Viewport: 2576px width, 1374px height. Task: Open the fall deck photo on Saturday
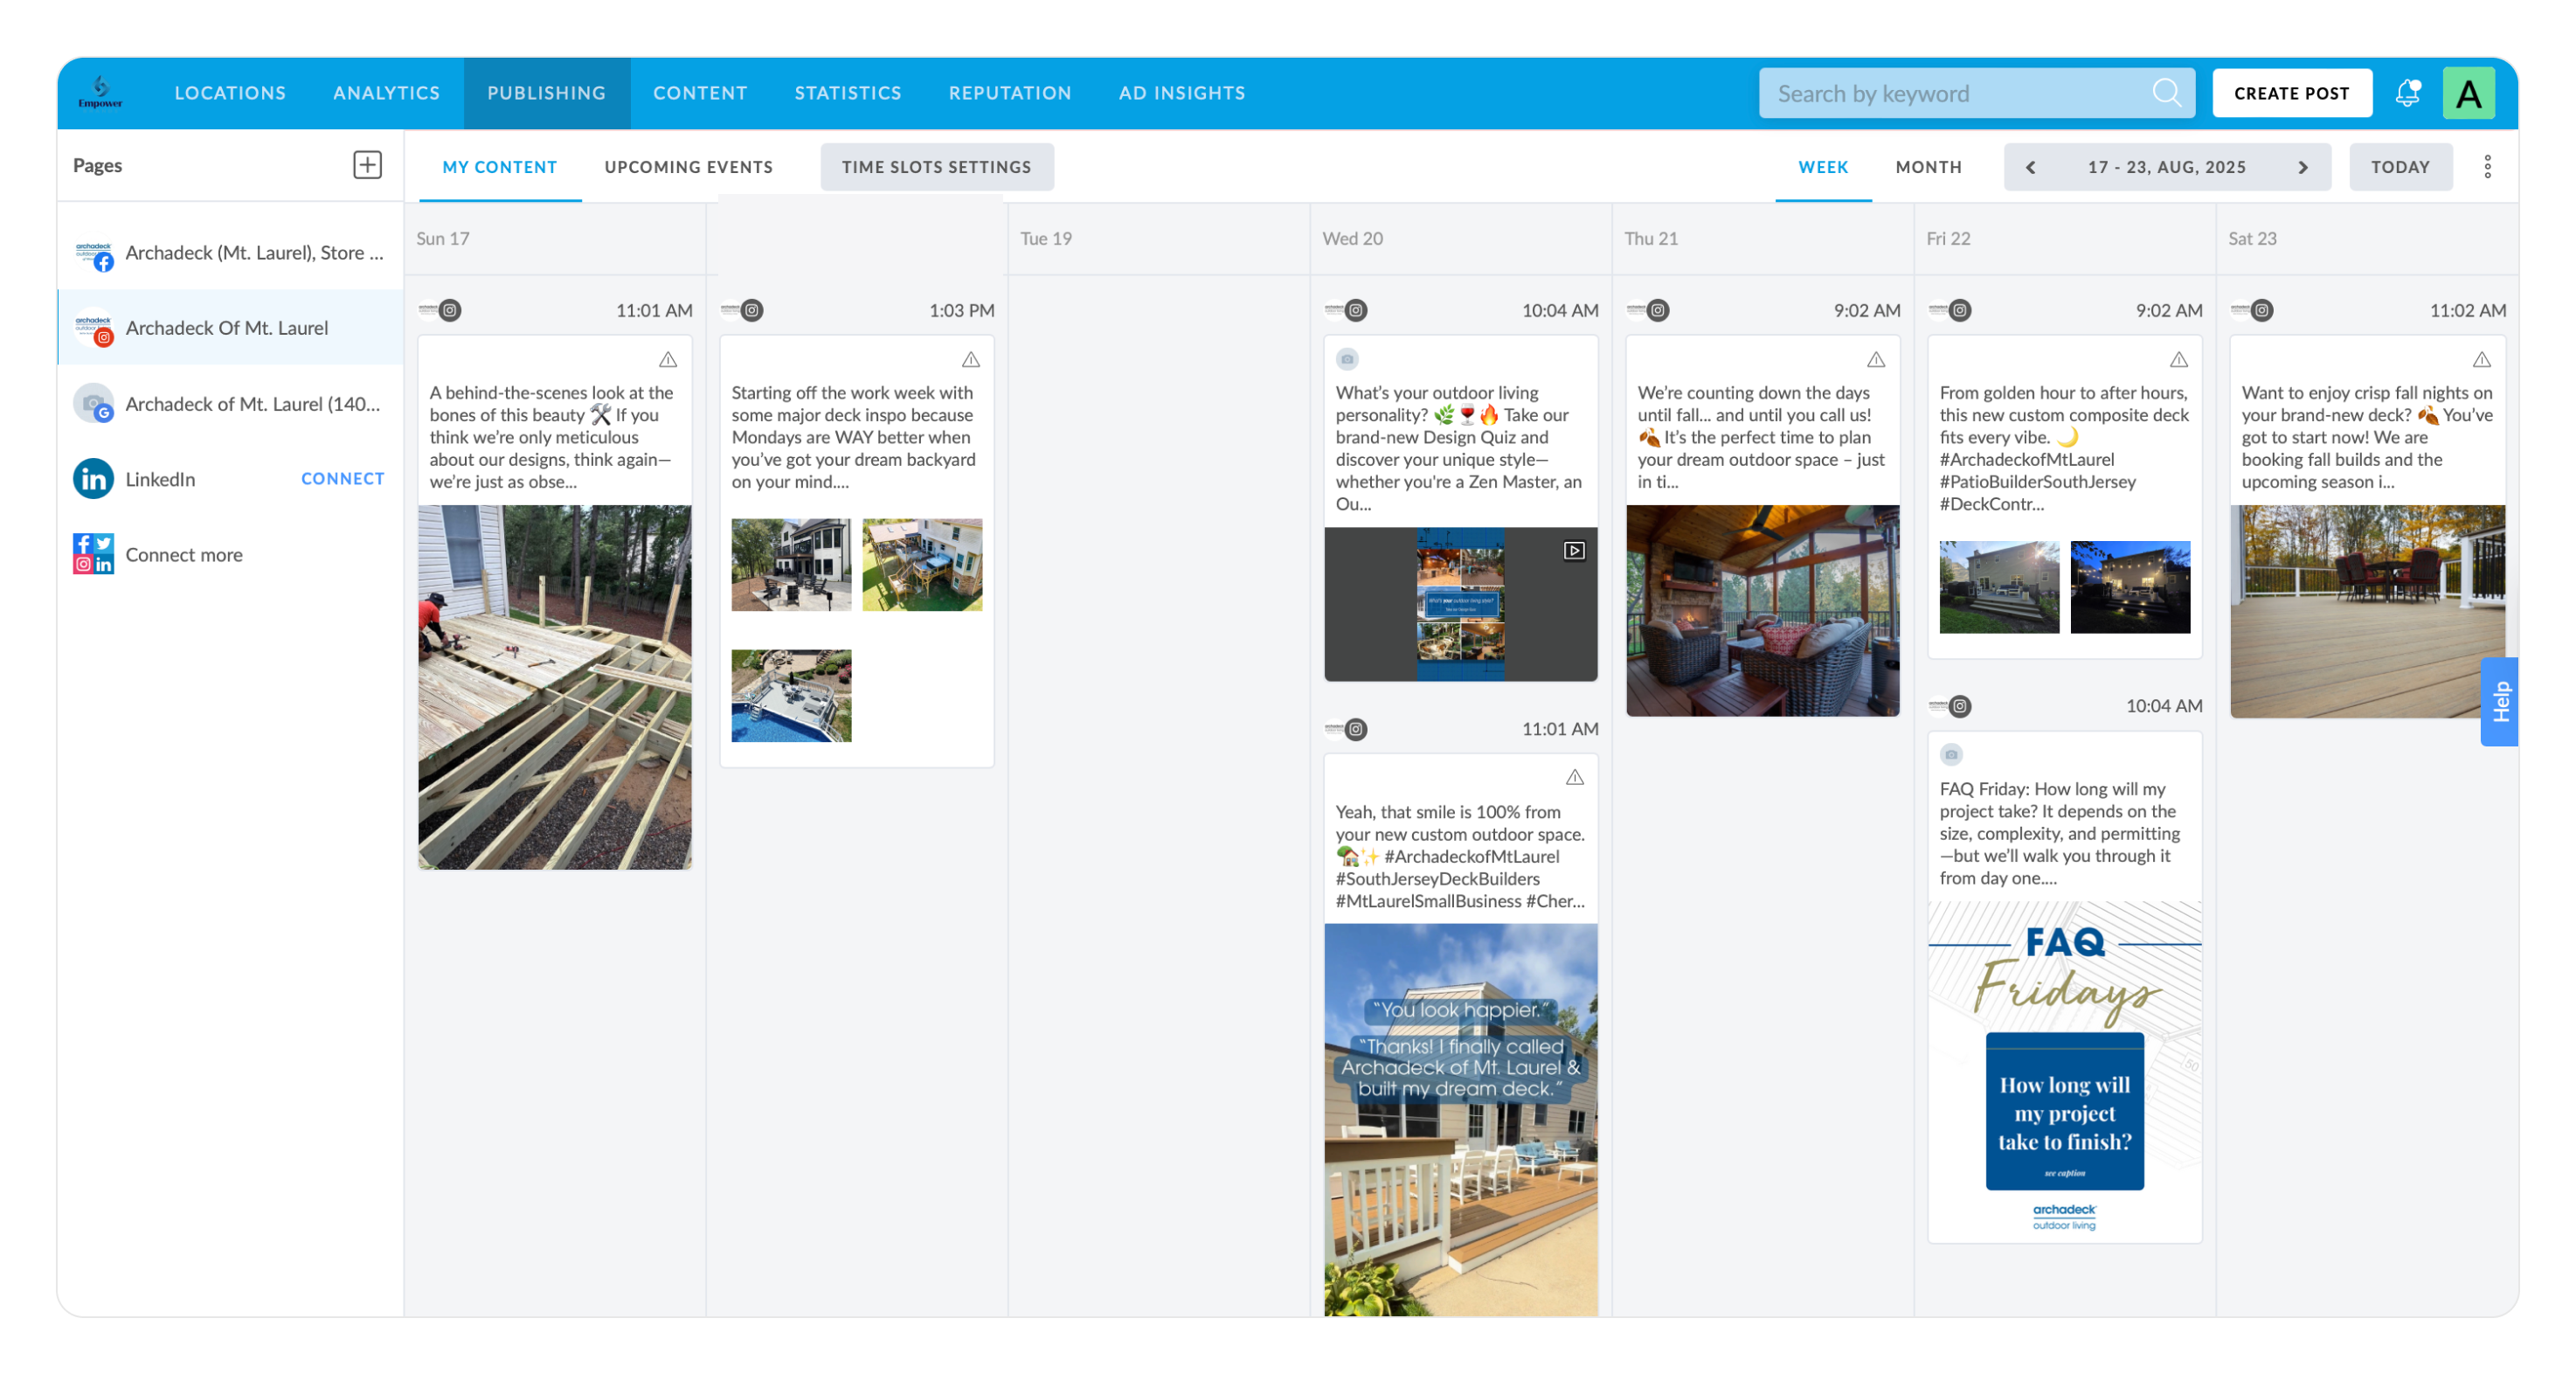coord(2367,611)
